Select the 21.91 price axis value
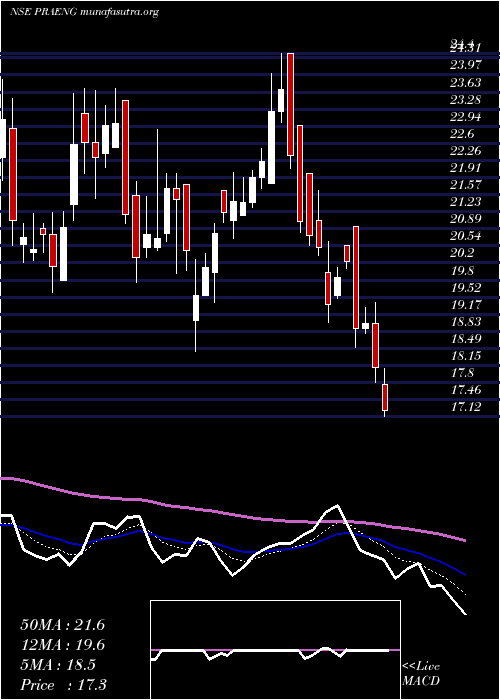The width and height of the screenshot is (500, 700). click(466, 168)
